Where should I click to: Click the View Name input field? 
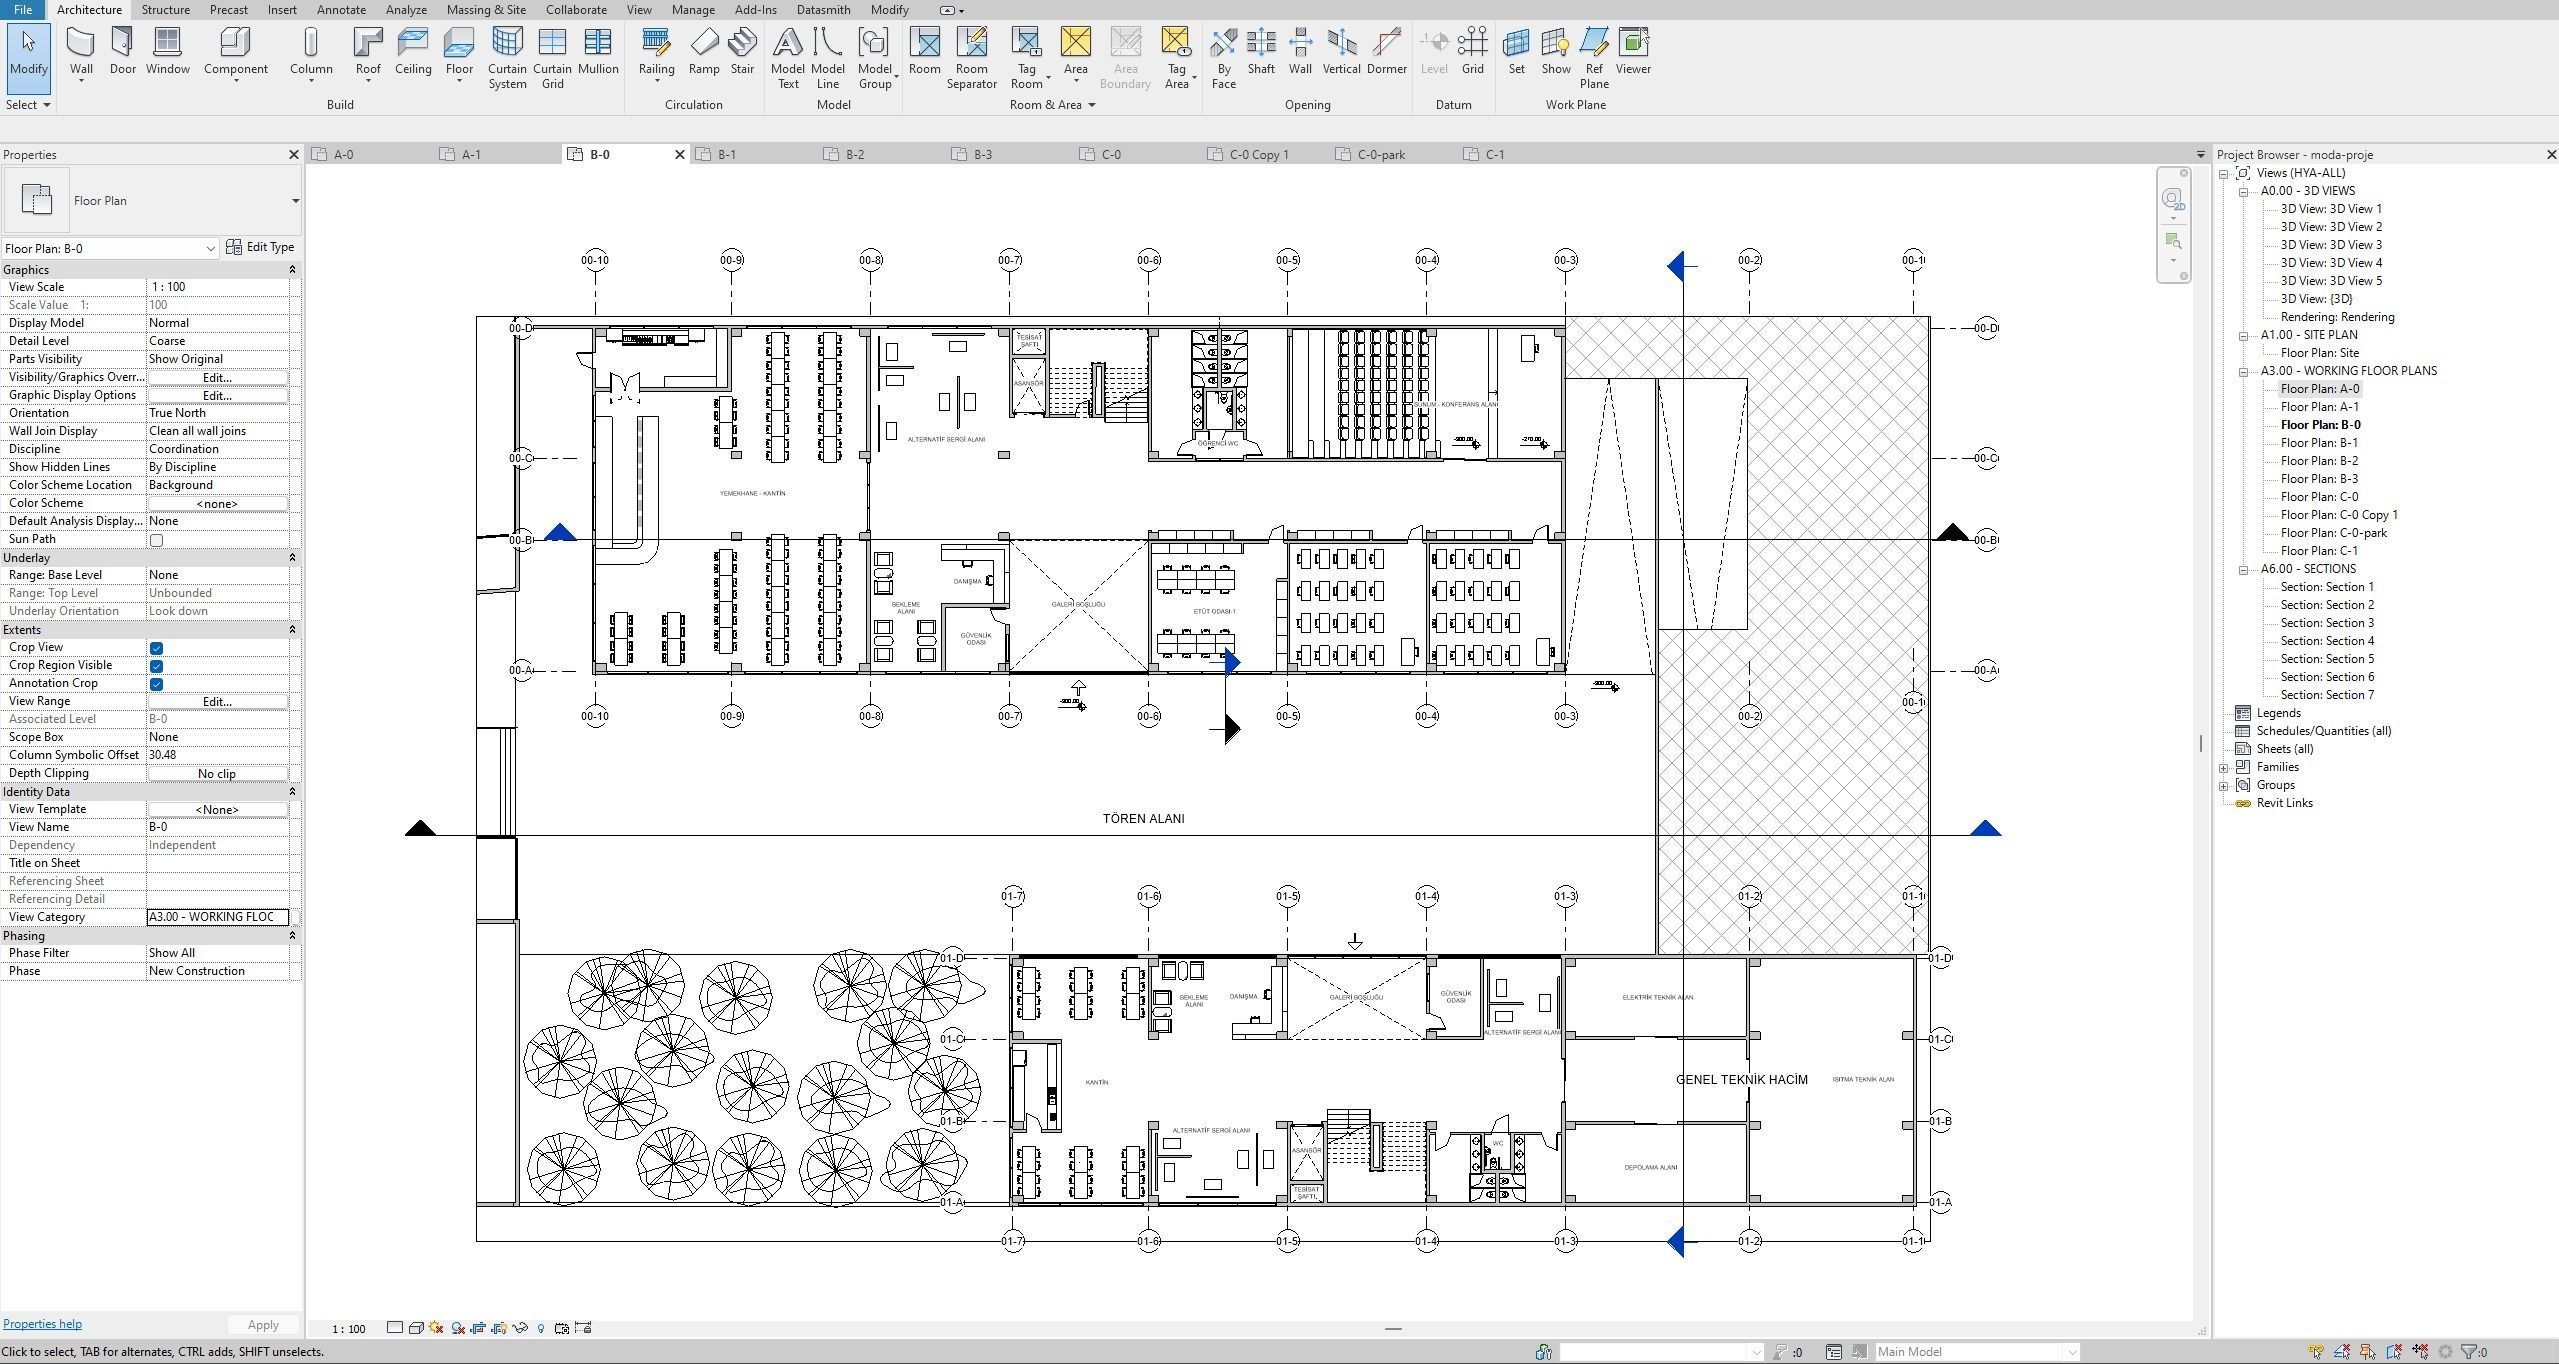217,827
